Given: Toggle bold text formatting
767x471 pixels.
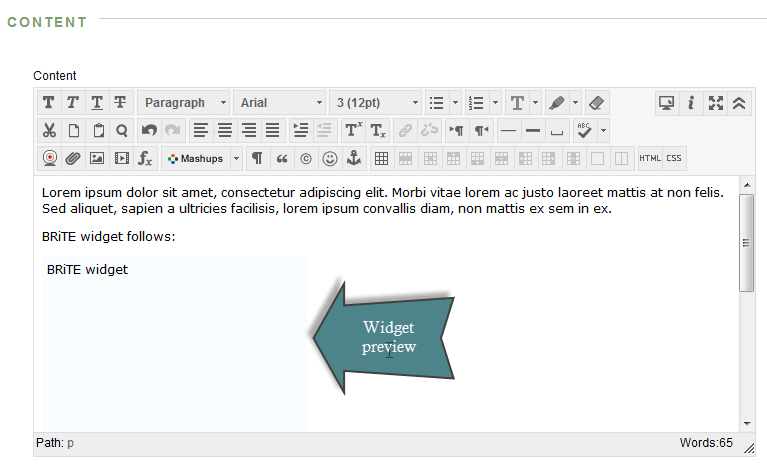Looking at the screenshot, I should (x=48, y=103).
